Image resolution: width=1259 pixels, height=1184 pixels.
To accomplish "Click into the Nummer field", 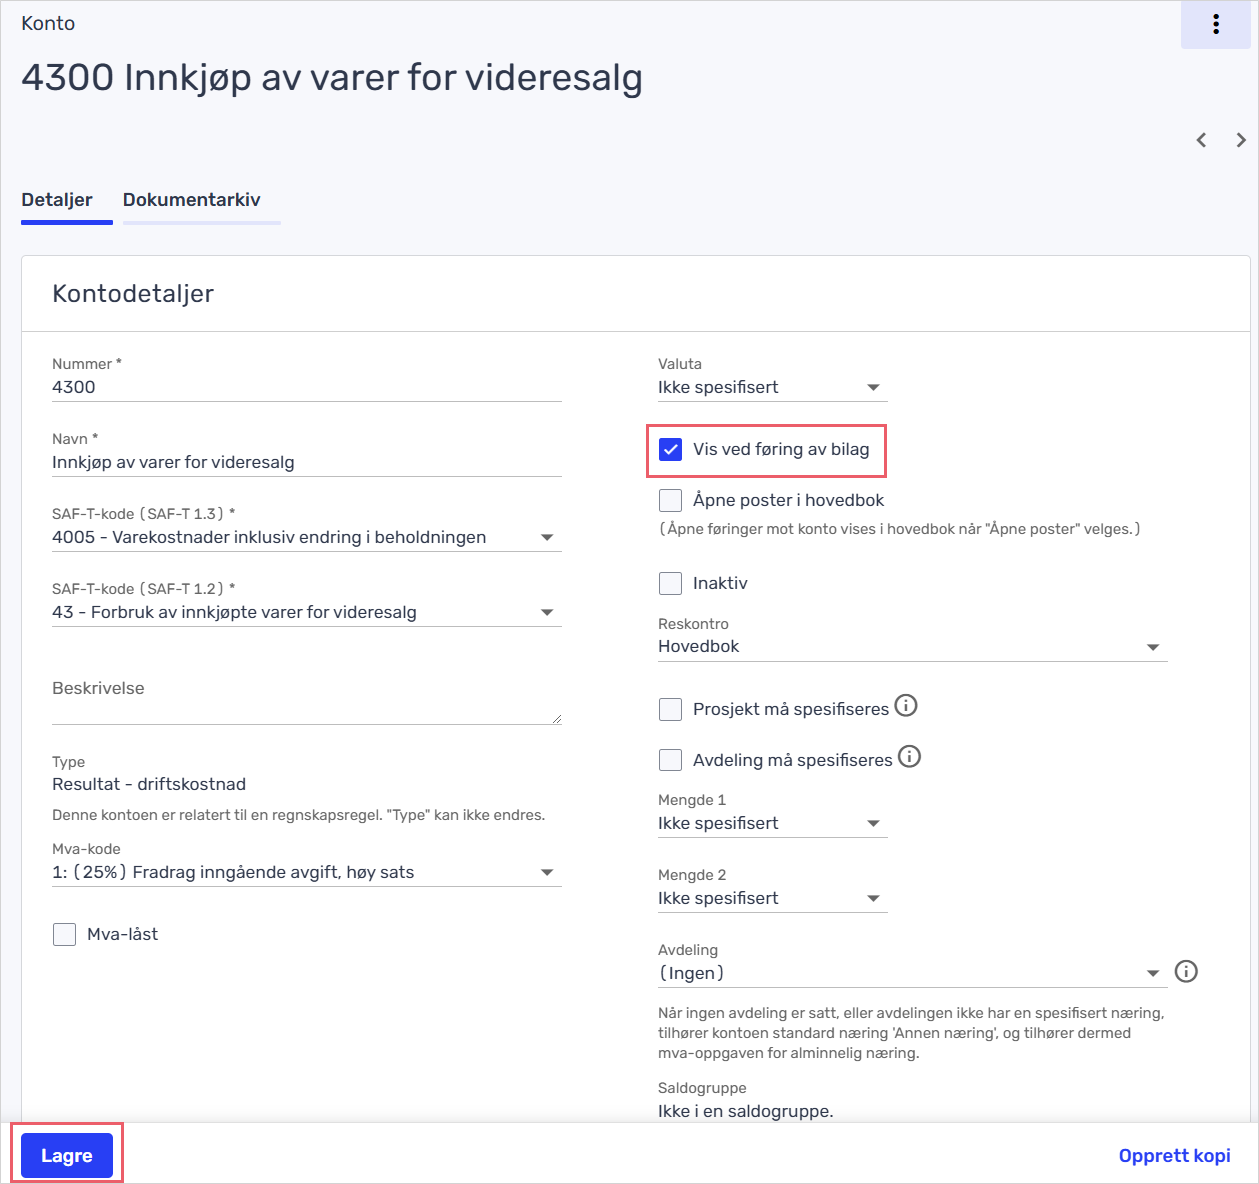I will coord(307,388).
